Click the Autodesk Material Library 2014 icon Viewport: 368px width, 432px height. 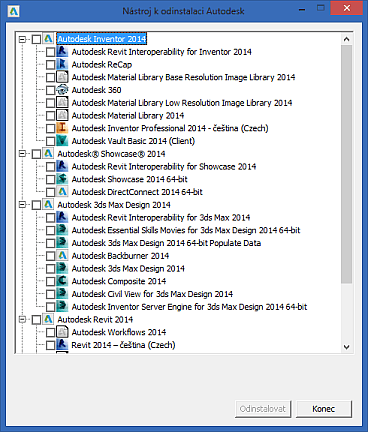click(x=62, y=115)
